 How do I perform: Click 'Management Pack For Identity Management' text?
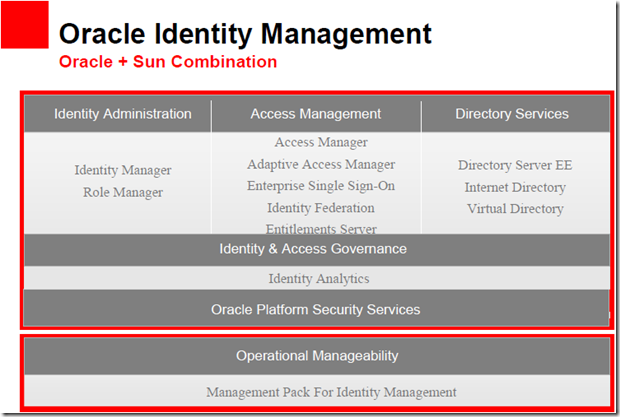coord(331,392)
